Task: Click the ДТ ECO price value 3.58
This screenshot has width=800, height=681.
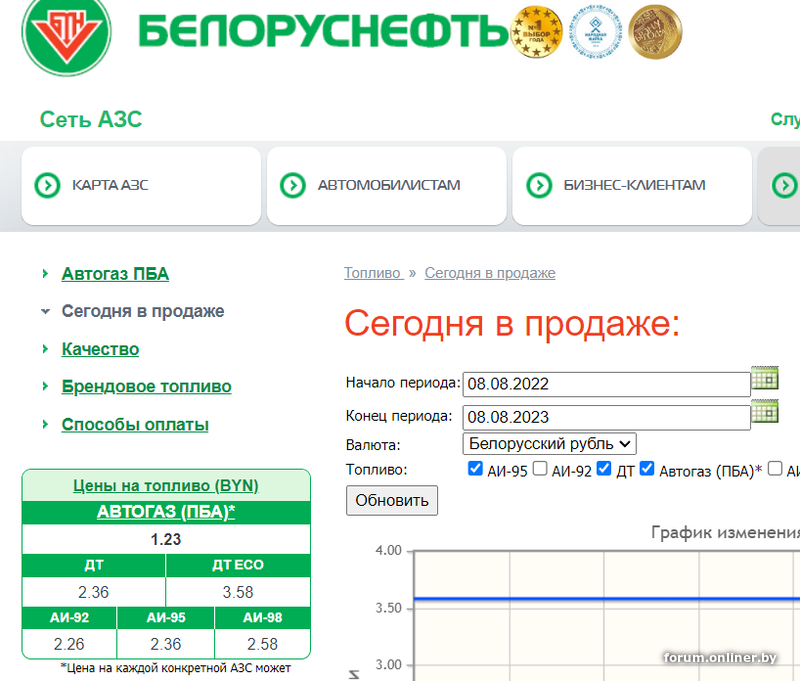Action: point(238,592)
